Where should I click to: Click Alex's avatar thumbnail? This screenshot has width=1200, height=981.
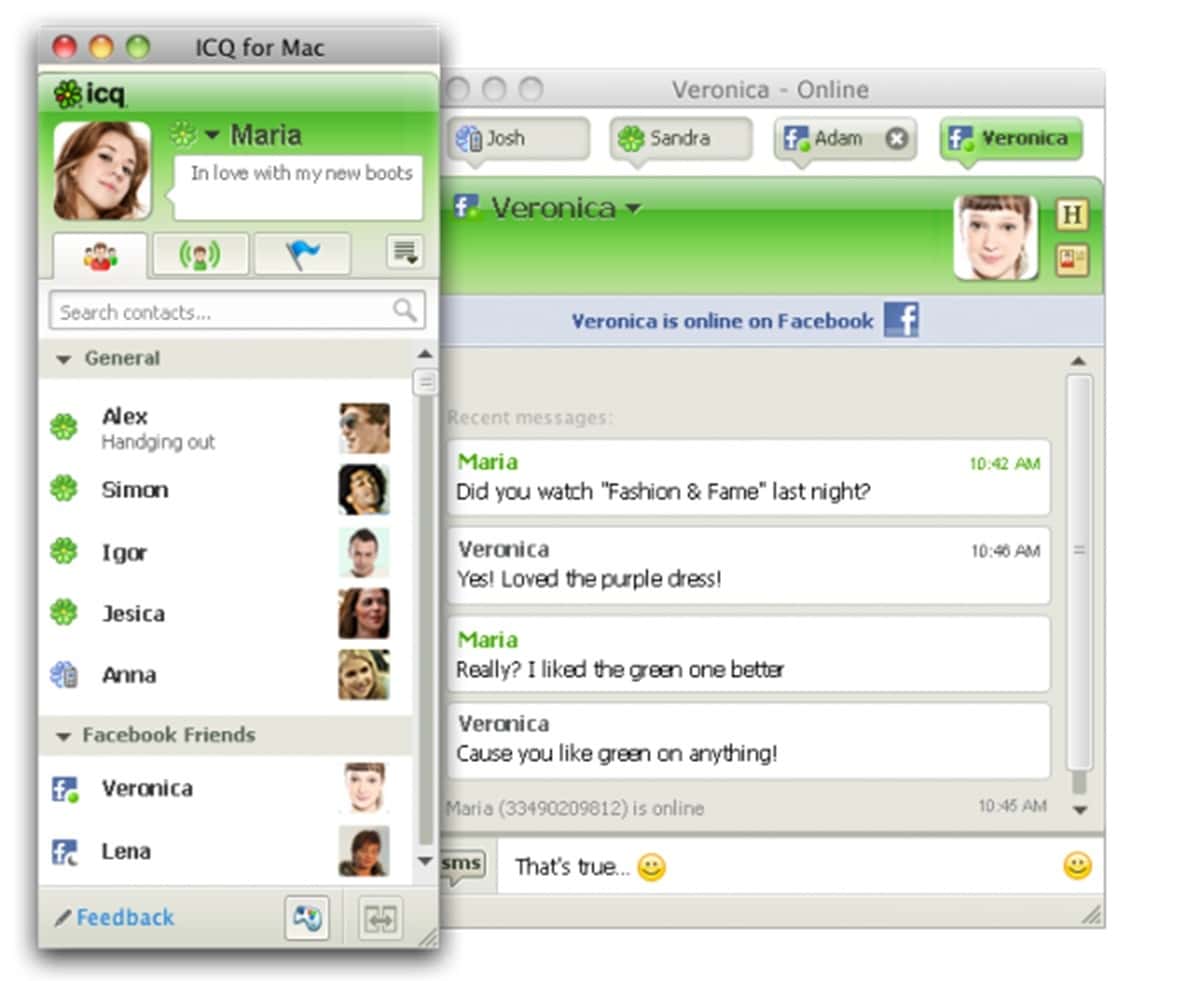[364, 428]
